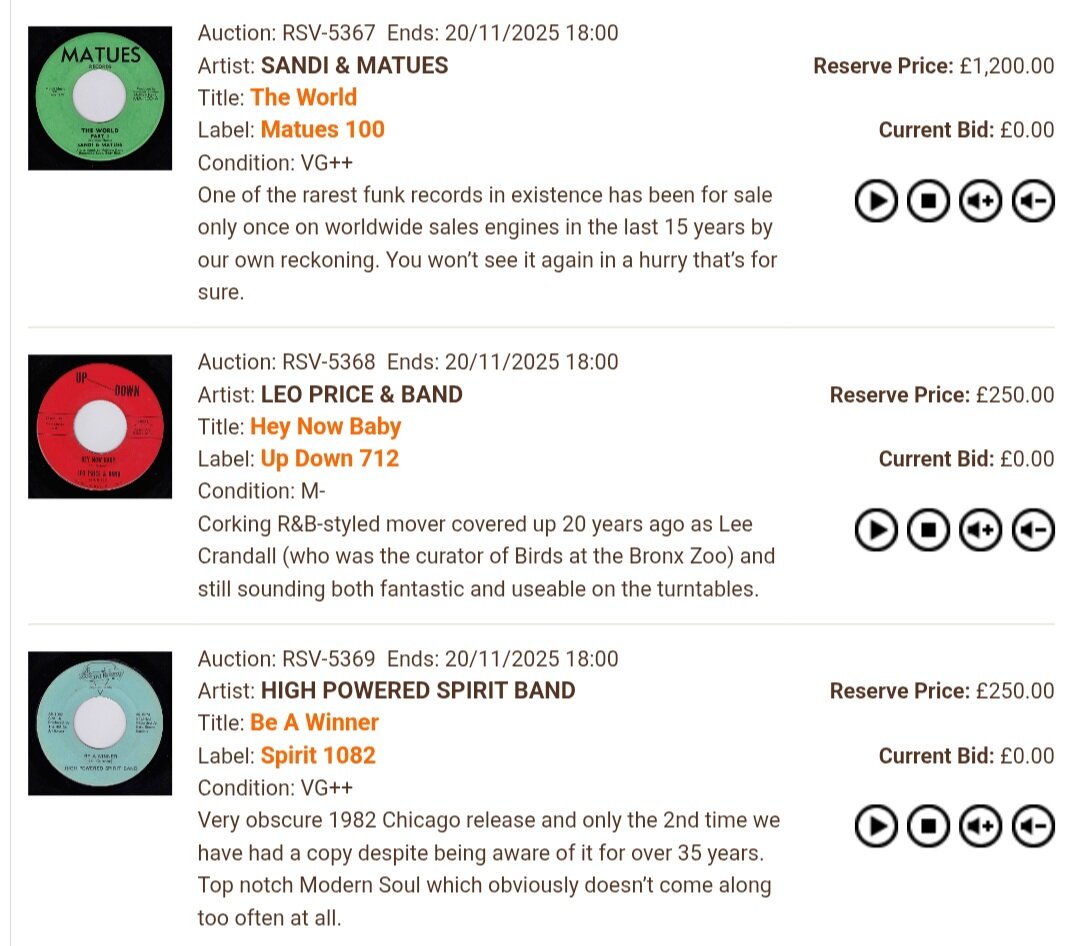Follow the Spirit 1082 label link
Screen dimensions: 1080x946
[x=318, y=755]
